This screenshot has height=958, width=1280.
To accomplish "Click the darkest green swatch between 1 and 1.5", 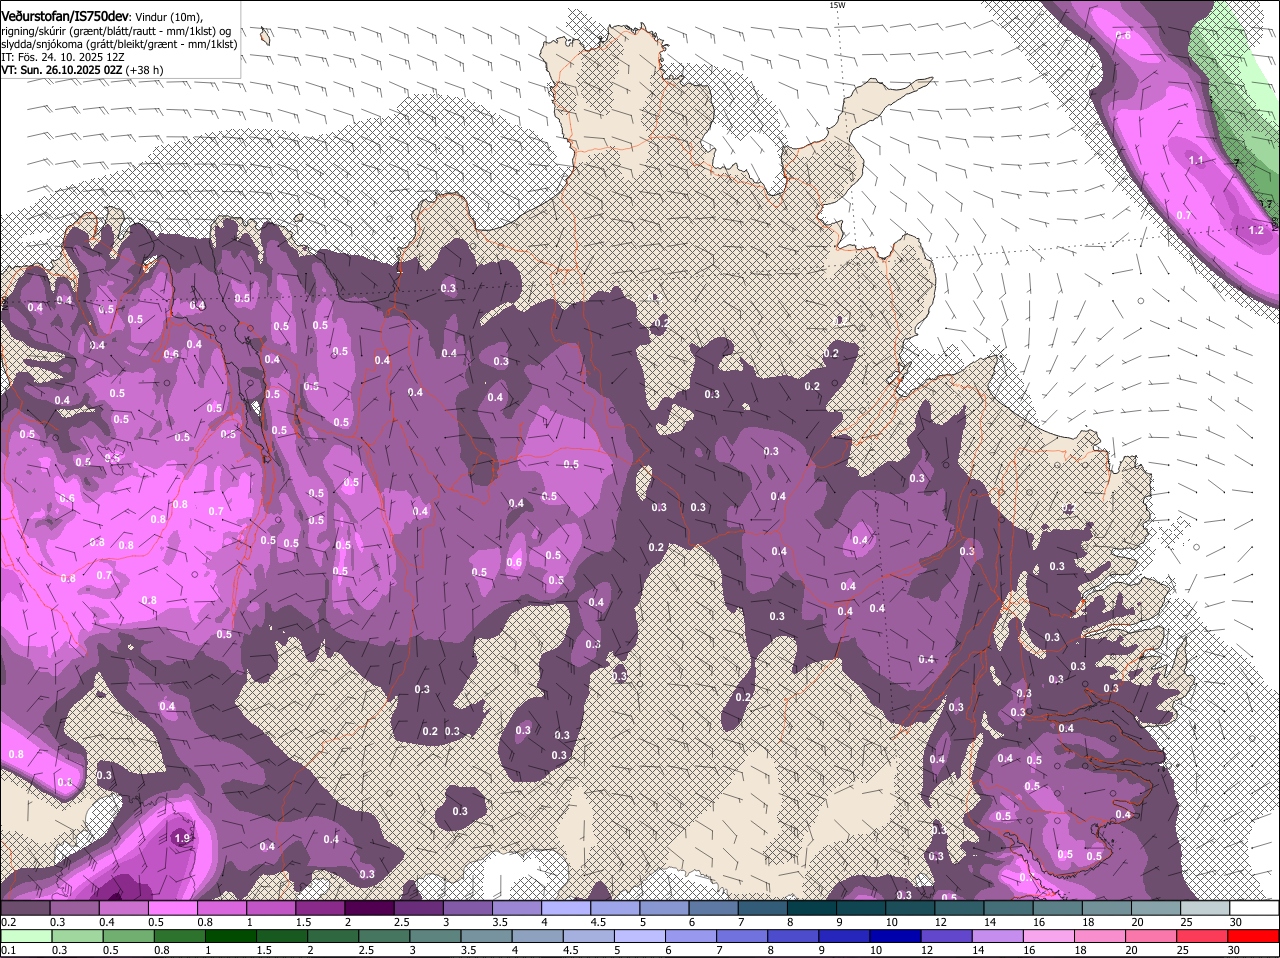I will 229,936.
